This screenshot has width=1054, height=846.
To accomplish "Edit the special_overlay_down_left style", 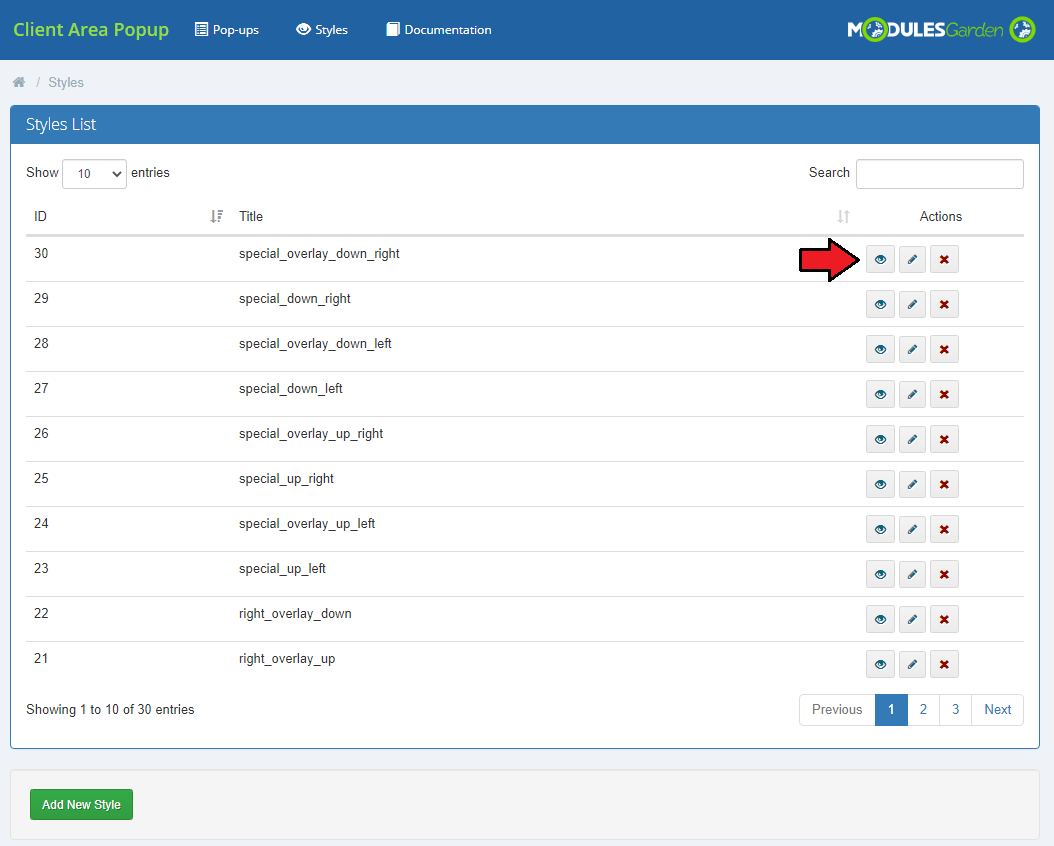I will point(912,349).
